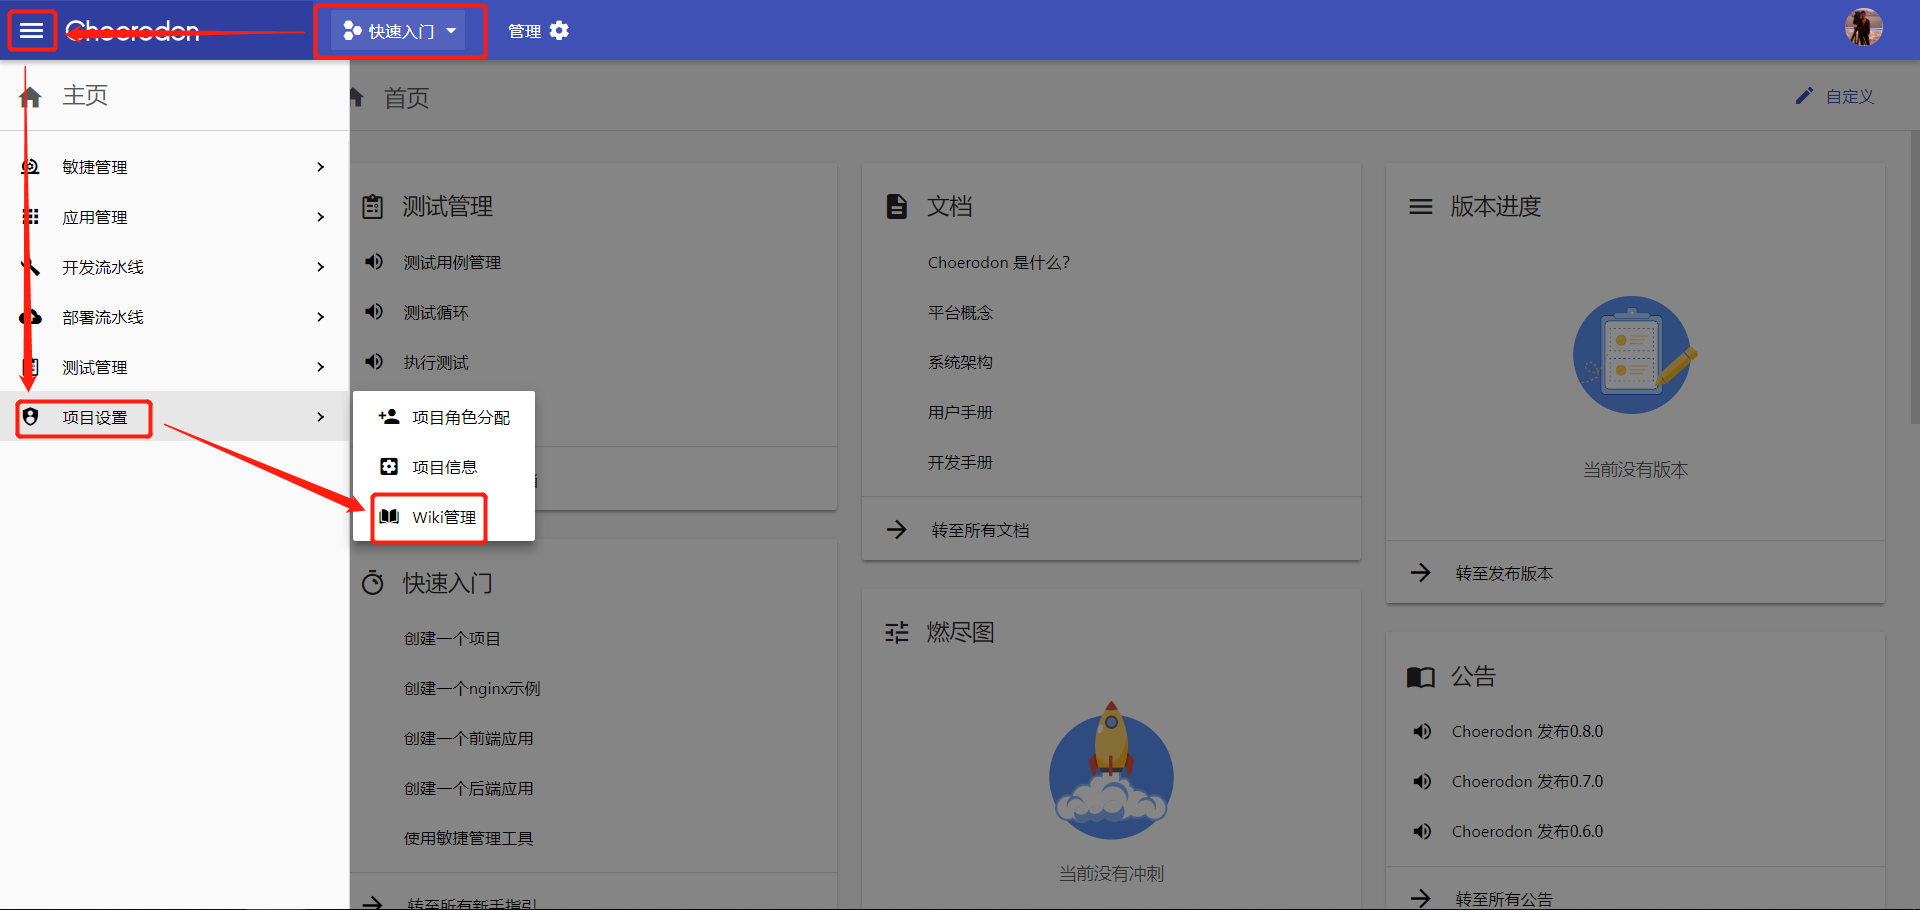This screenshot has height=910, width=1920.
Task: Open announcement Choerodon 发布0.6.0
Action: (x=1527, y=831)
